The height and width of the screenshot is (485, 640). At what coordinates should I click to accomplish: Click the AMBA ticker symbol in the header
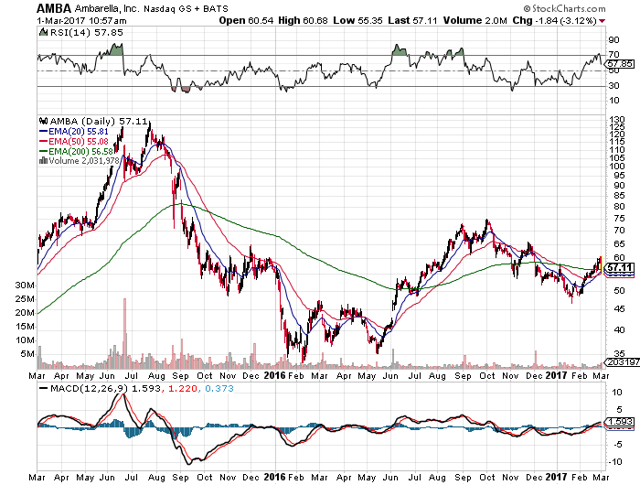click(53, 8)
